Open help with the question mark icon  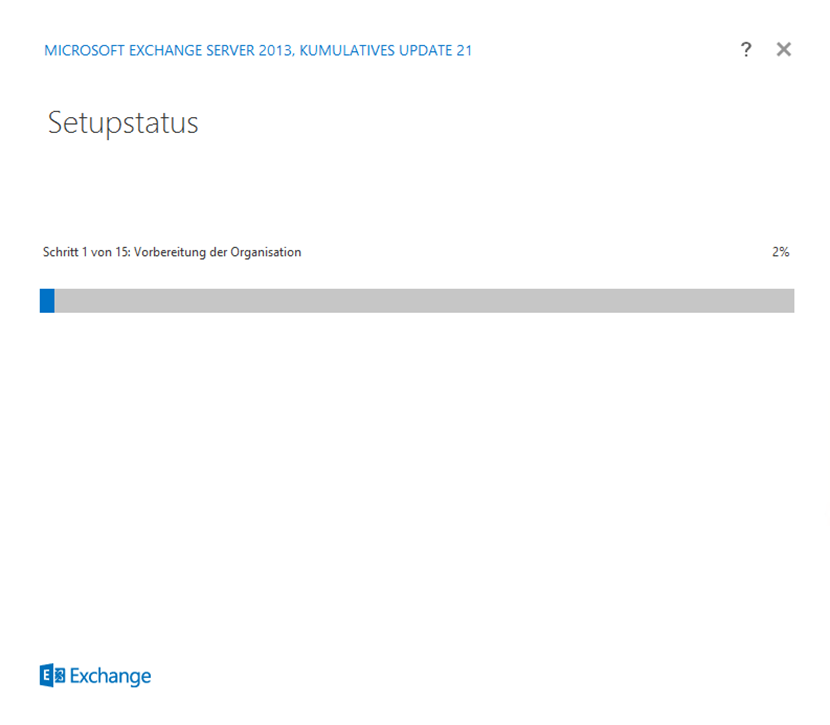(745, 50)
